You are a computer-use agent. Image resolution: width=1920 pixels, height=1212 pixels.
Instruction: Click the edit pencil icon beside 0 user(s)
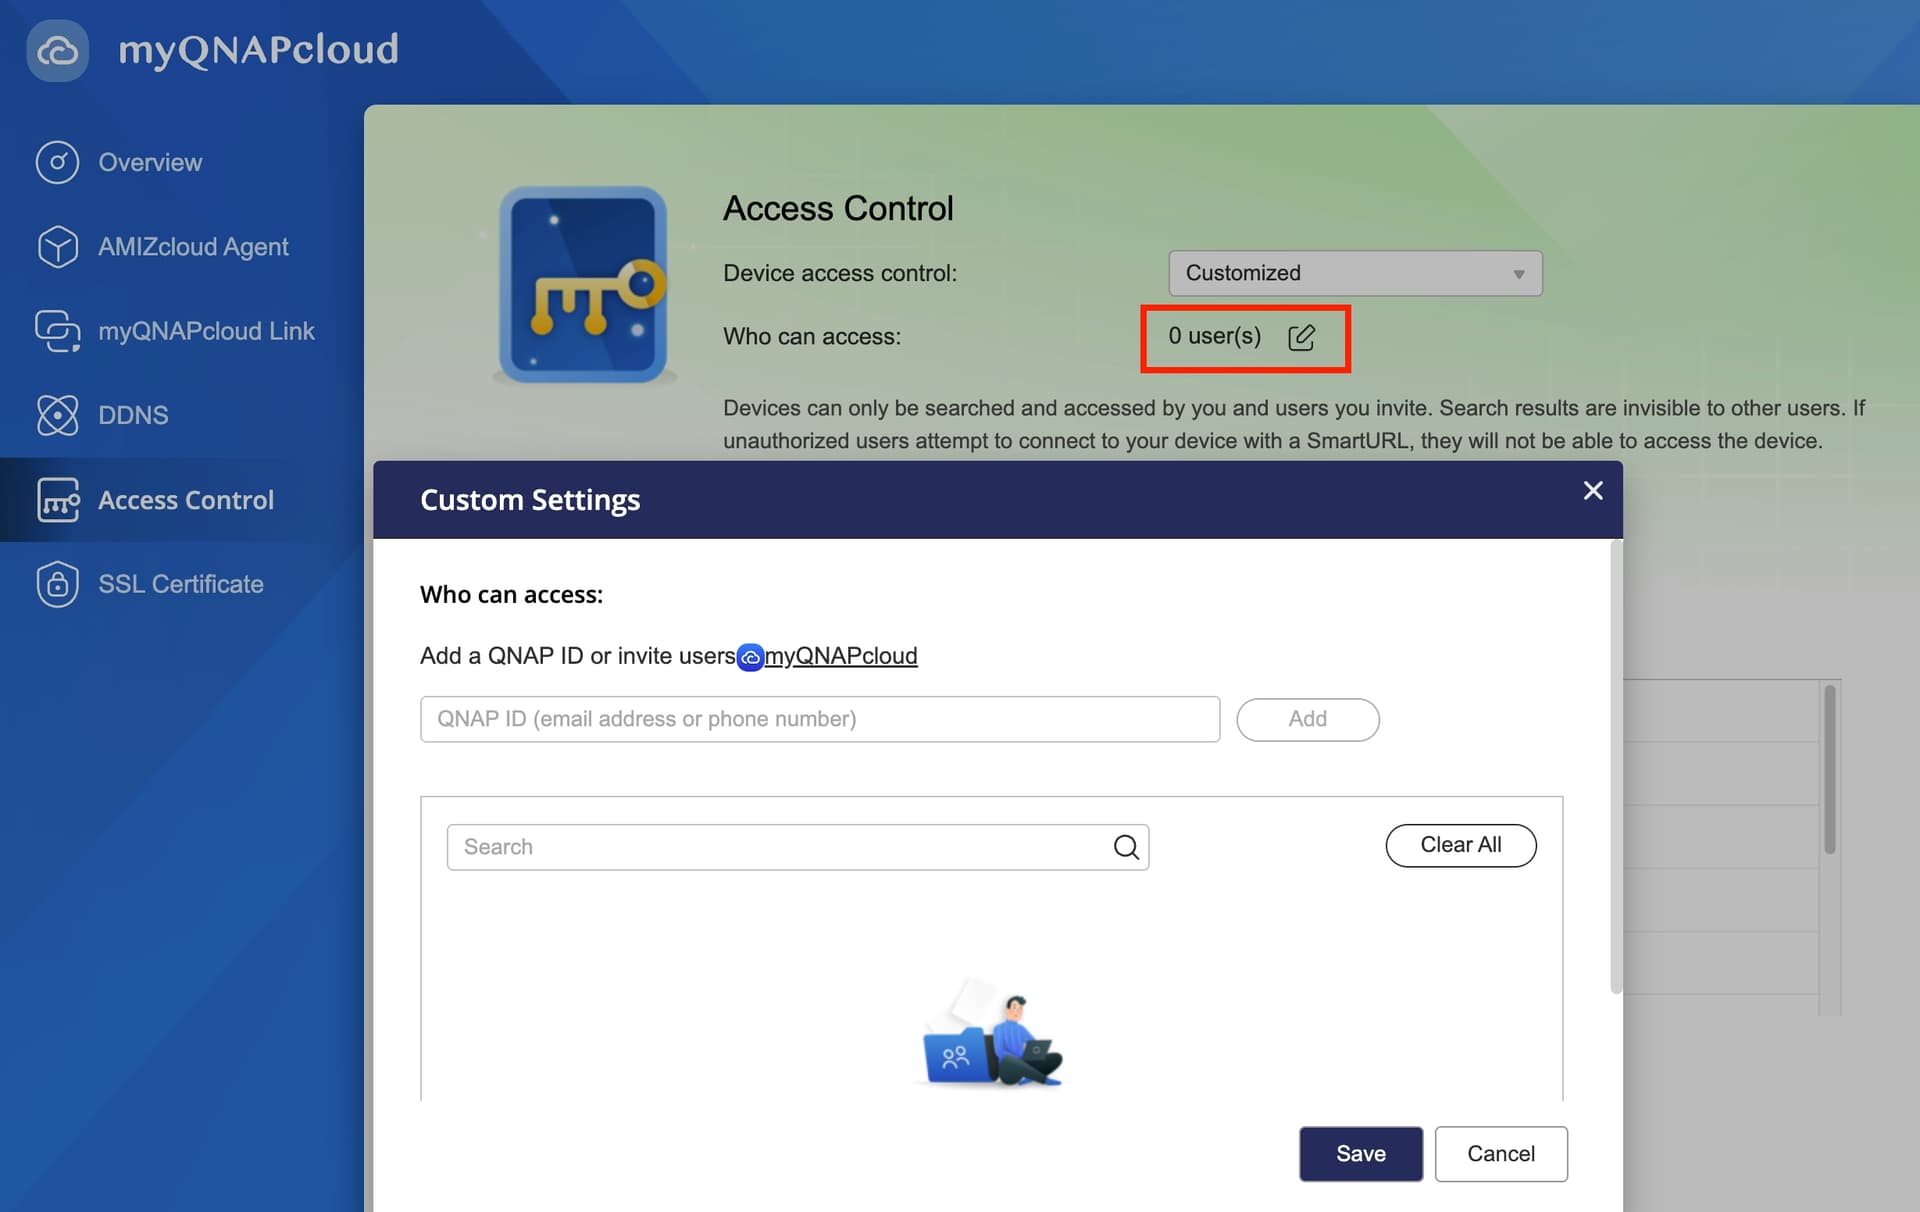pyautogui.click(x=1301, y=337)
